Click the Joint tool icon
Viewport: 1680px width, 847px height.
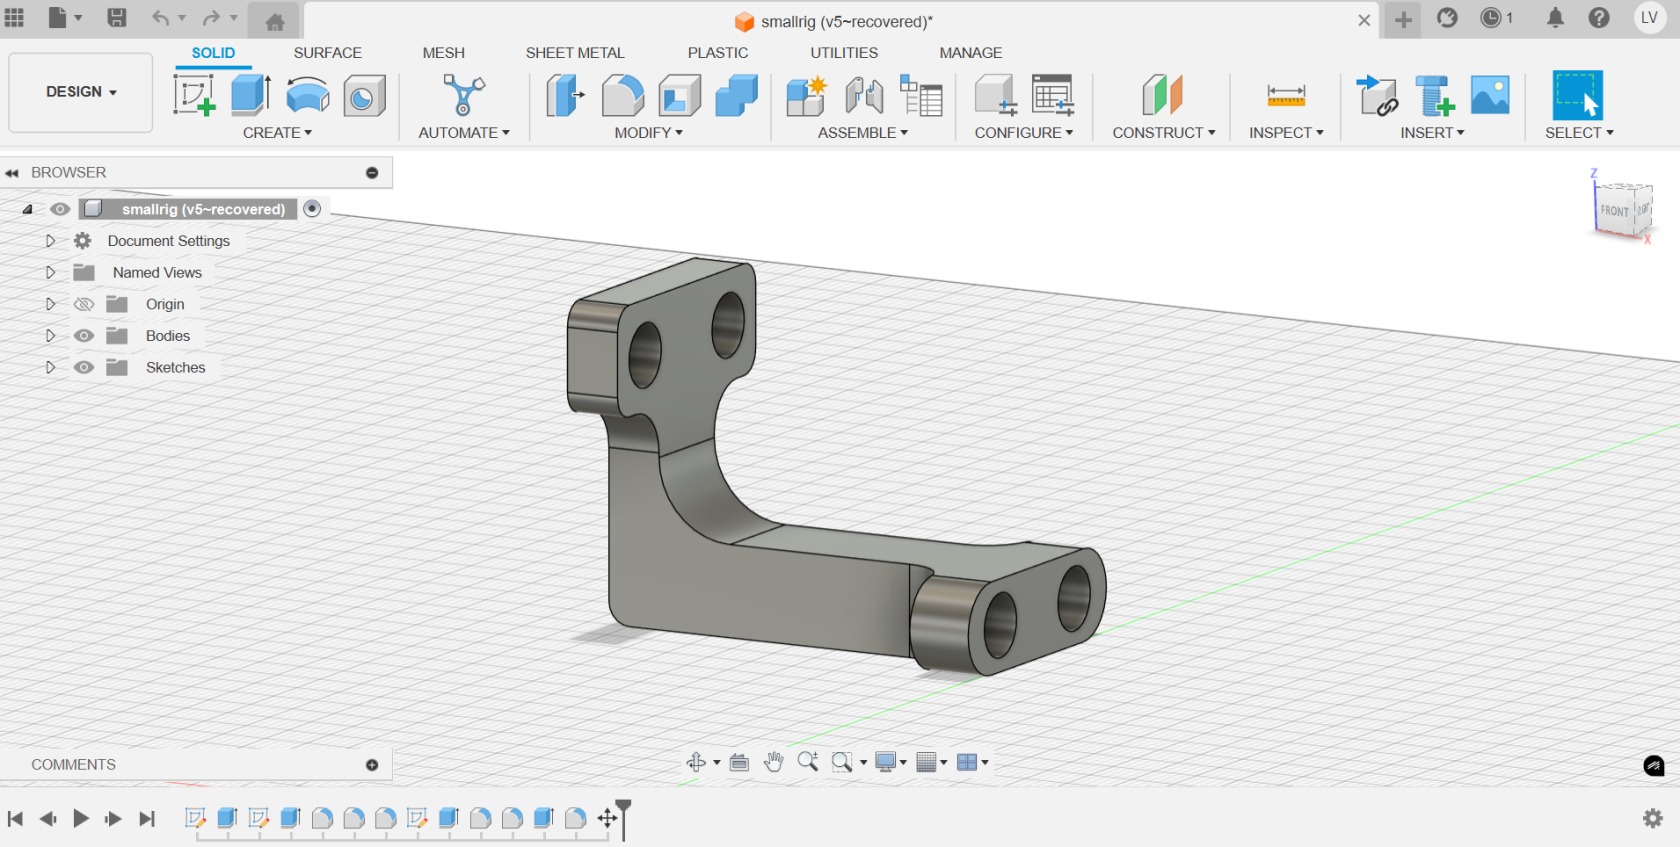tap(864, 96)
